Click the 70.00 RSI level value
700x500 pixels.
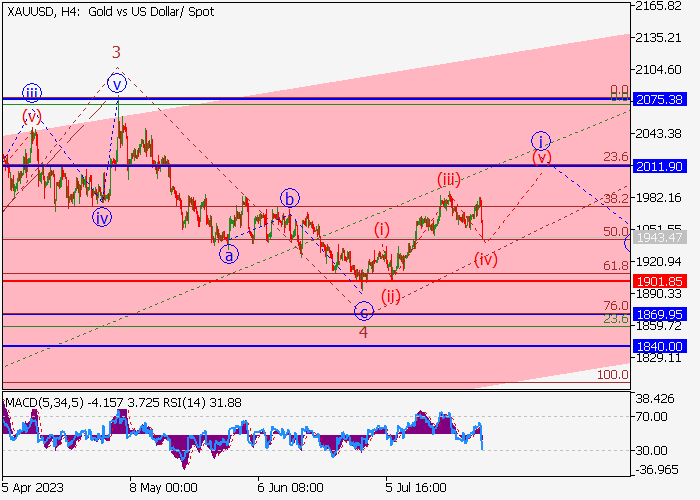(x=652, y=417)
